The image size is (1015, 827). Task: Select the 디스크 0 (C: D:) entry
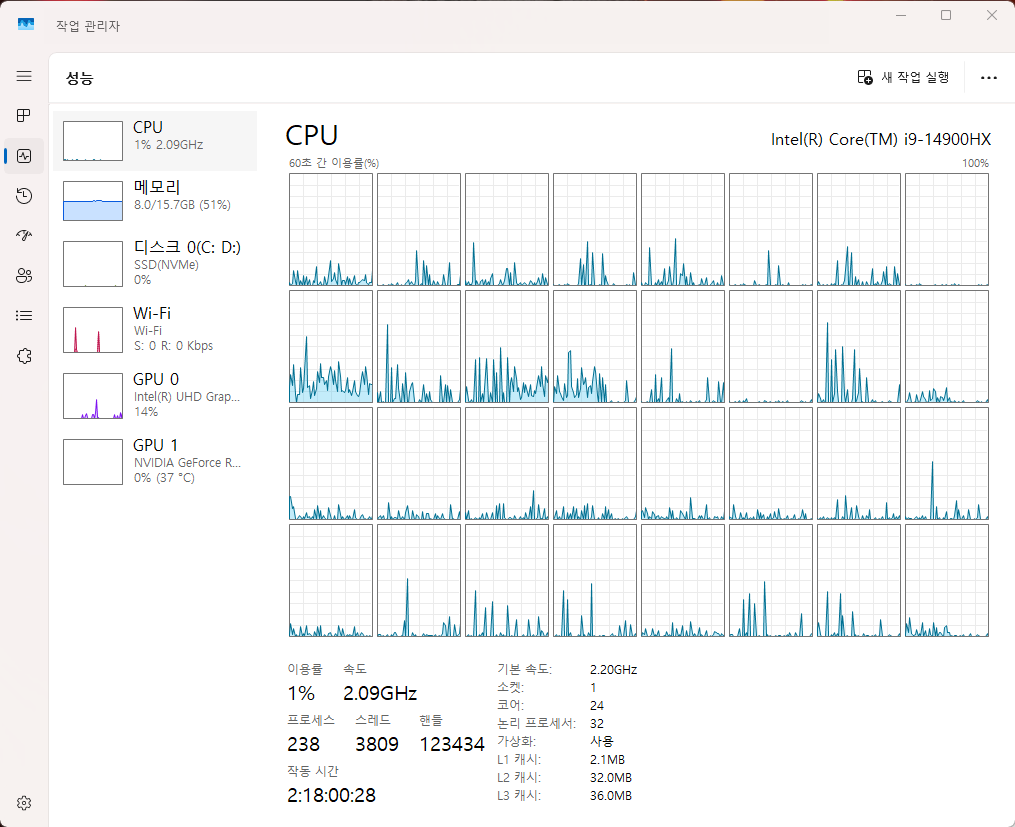[x=155, y=263]
